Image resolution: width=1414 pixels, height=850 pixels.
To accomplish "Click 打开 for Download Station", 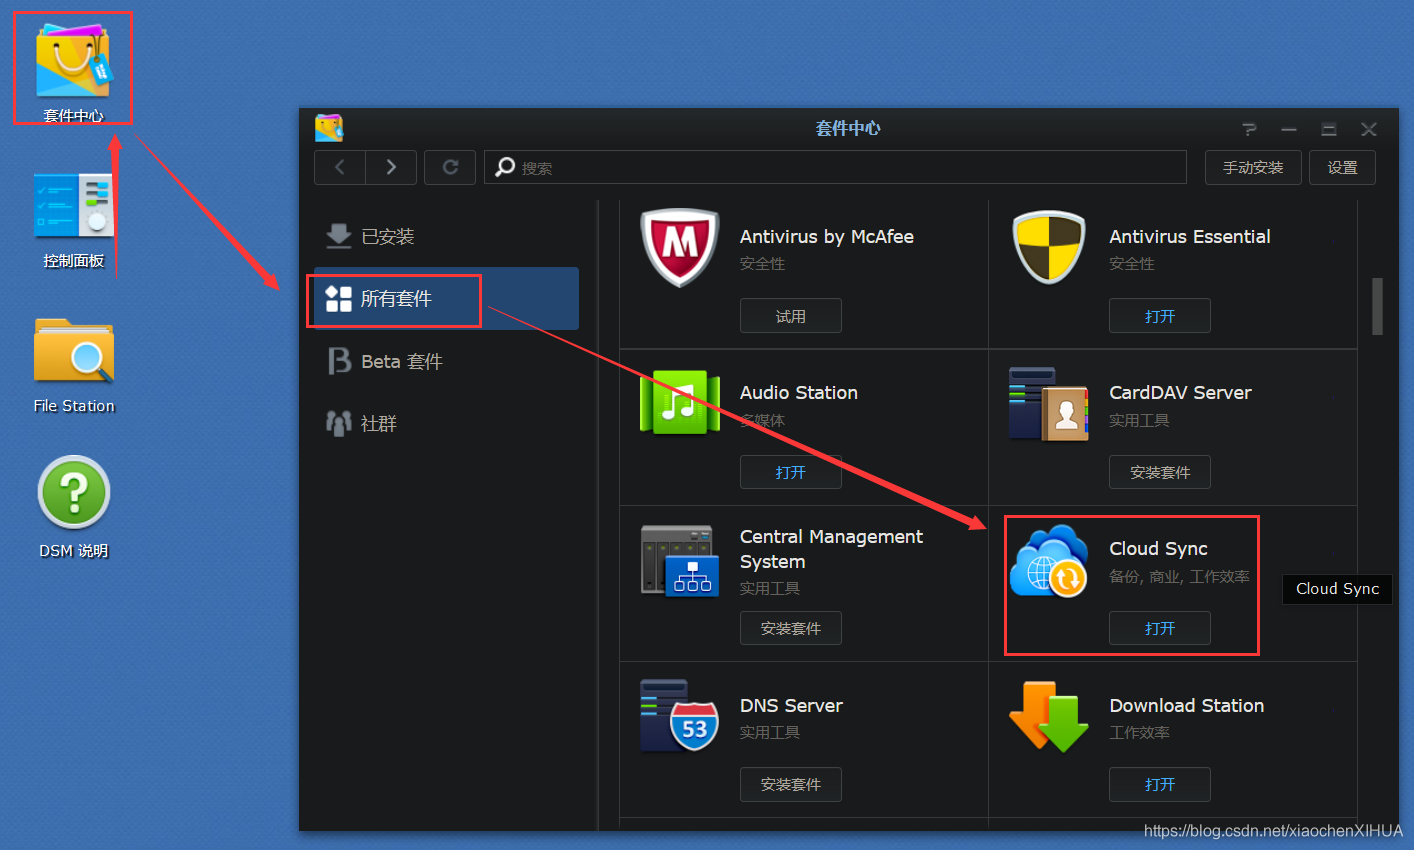I will pos(1159,784).
